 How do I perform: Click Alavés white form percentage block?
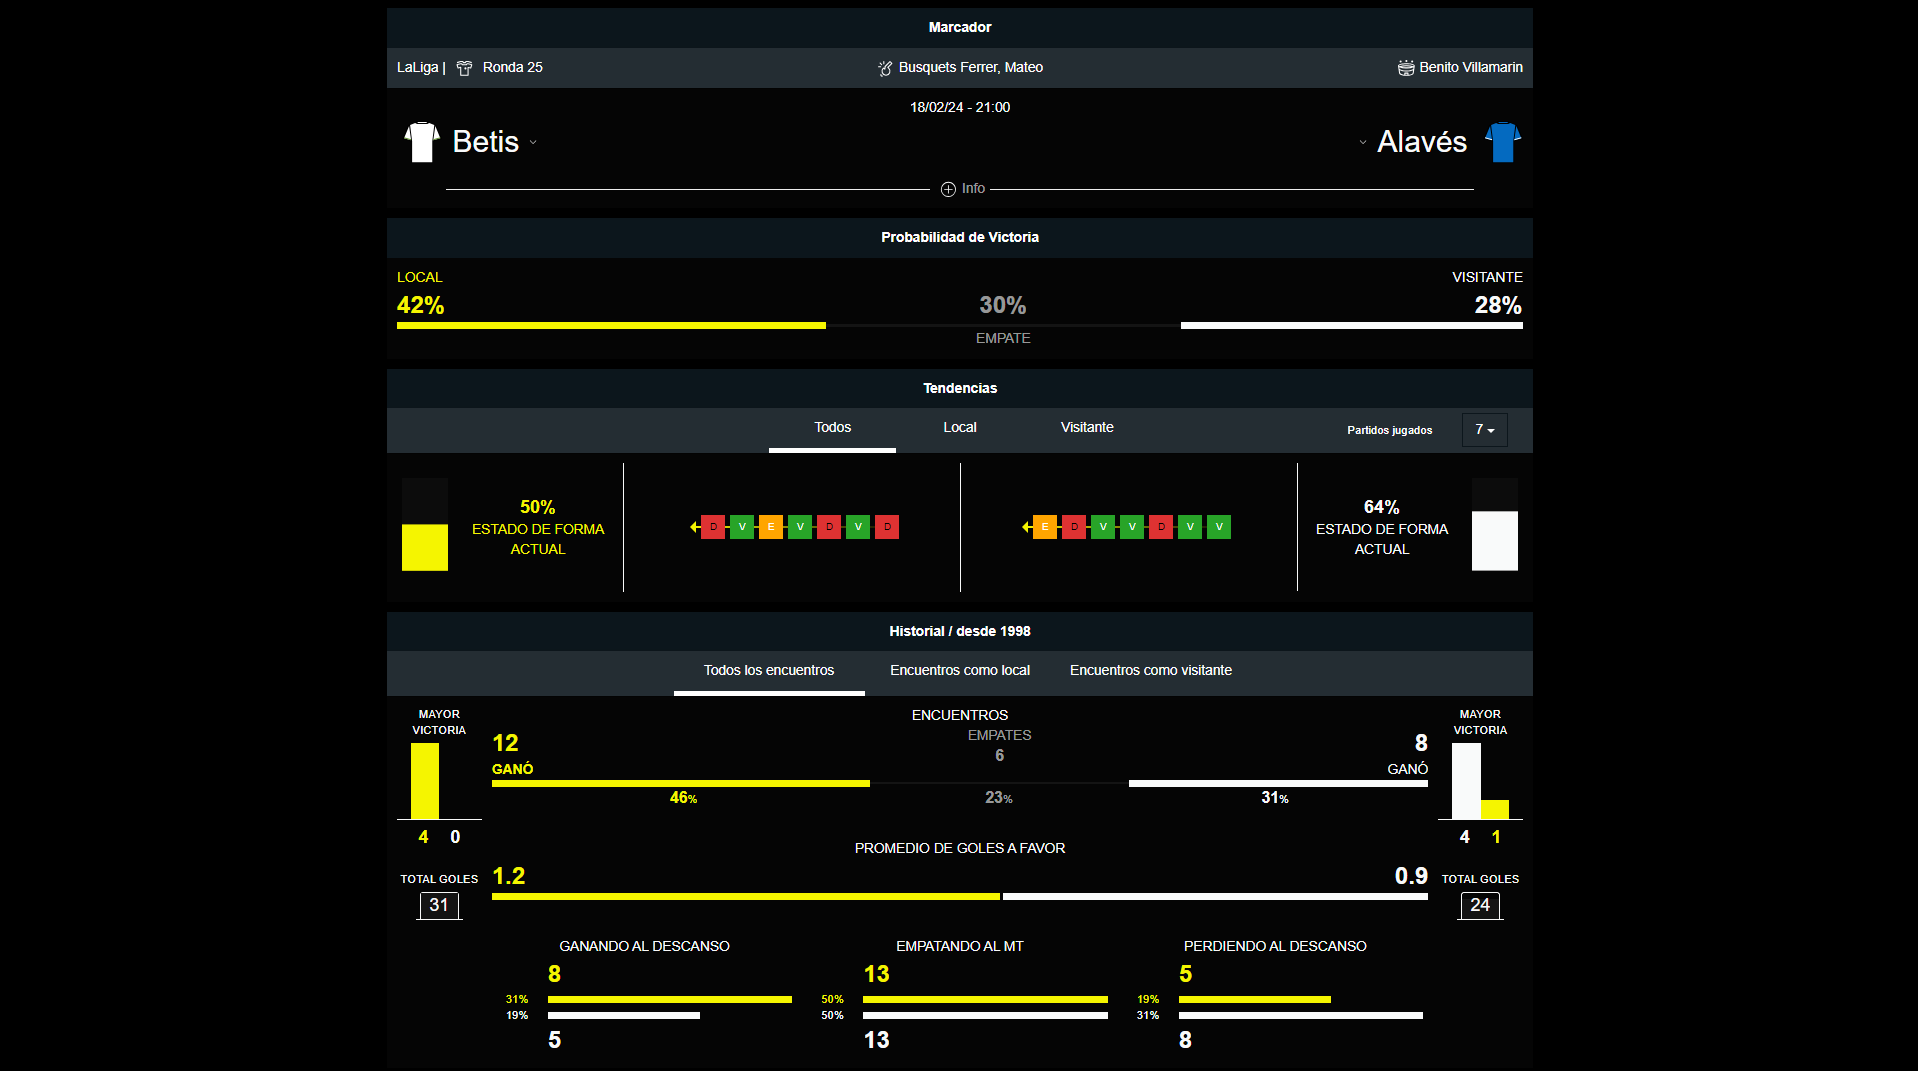[x=1495, y=541]
